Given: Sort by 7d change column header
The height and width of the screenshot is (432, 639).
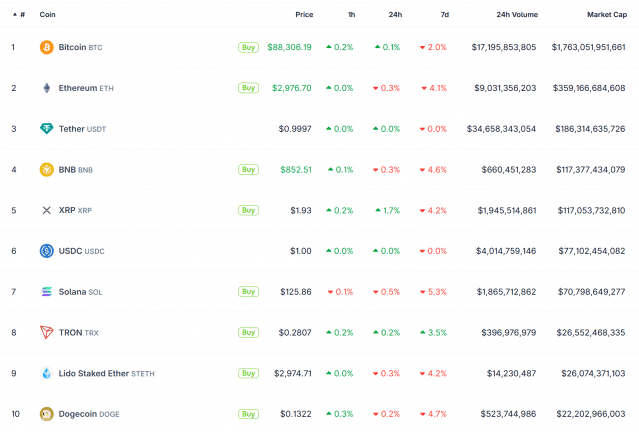Looking at the screenshot, I should point(445,15).
